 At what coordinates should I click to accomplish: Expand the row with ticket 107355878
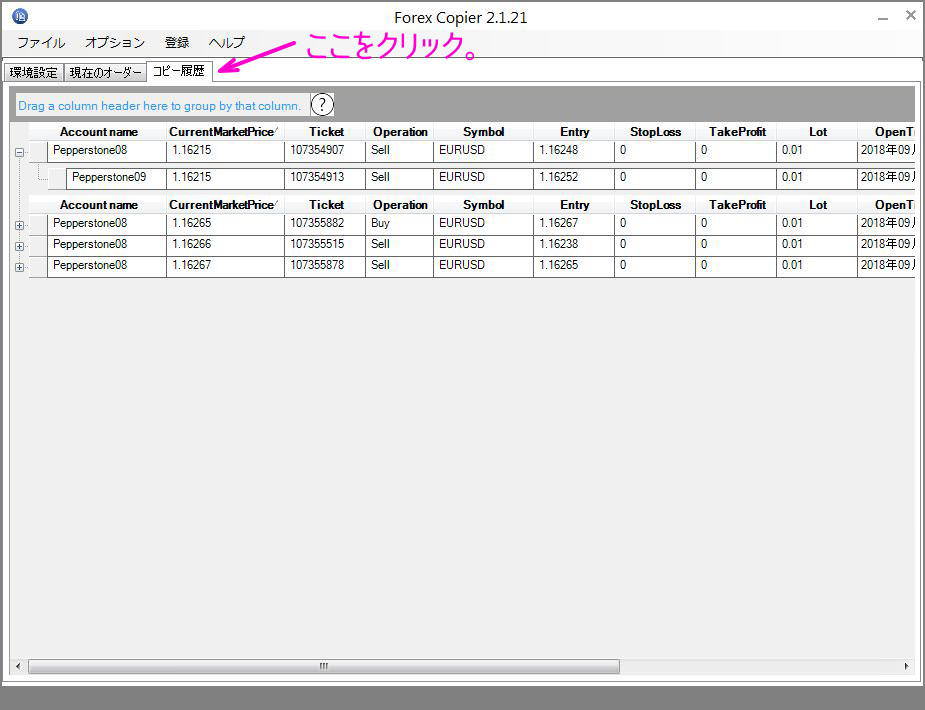[x=19, y=267]
